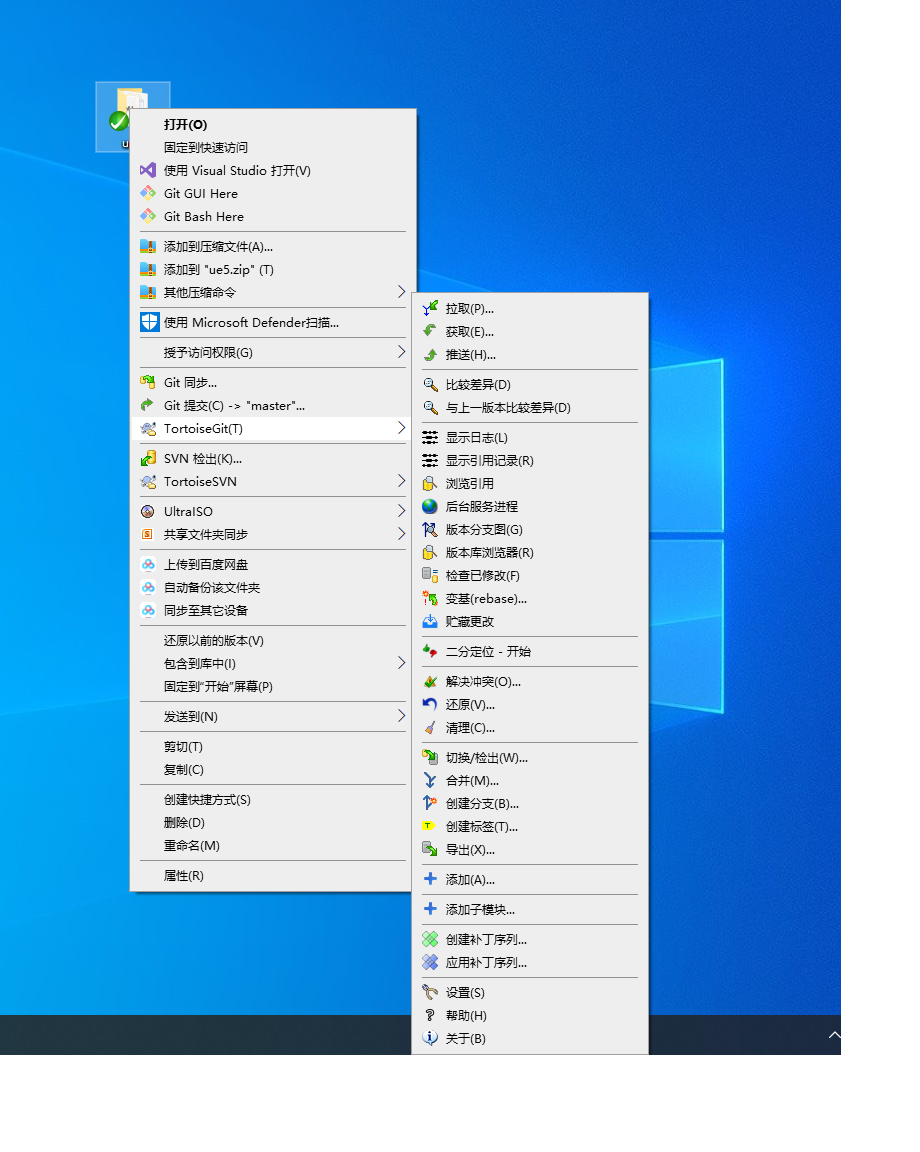The image size is (920, 1152).
Task: Click the UltraISO disc icon
Action: point(148,511)
